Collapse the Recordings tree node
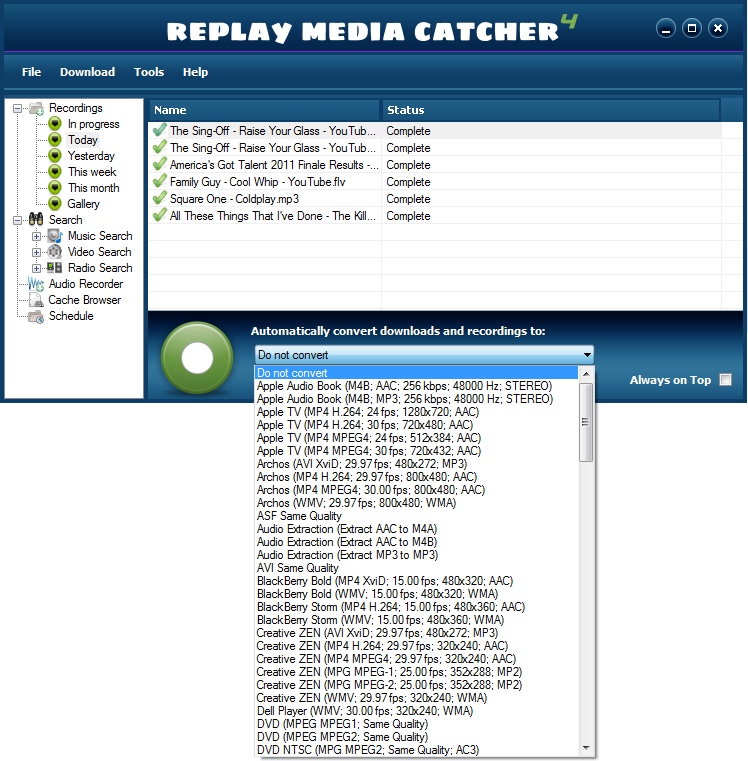Viewport: 748px width, 761px height. [x=17, y=108]
